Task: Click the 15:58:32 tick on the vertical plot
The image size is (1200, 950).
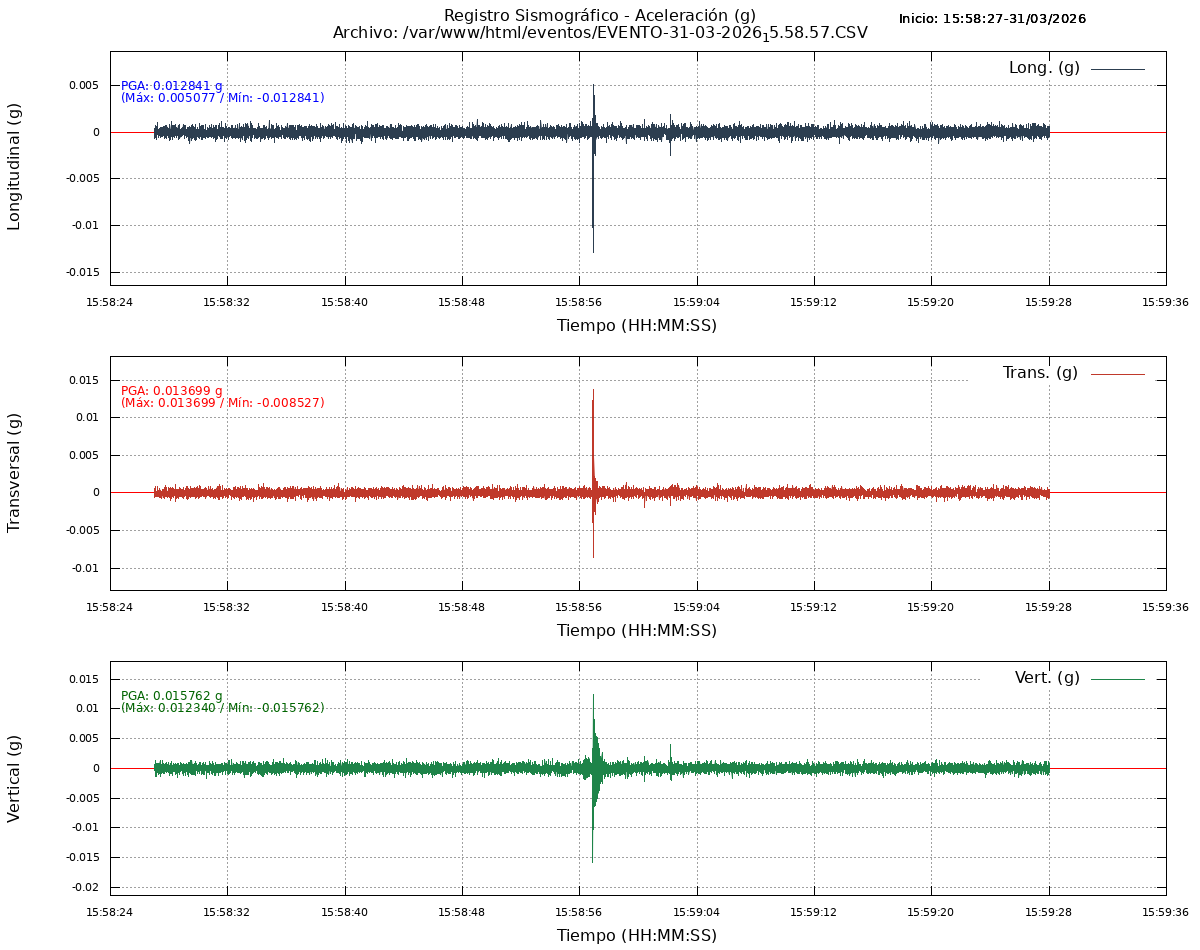Action: [x=227, y=912]
